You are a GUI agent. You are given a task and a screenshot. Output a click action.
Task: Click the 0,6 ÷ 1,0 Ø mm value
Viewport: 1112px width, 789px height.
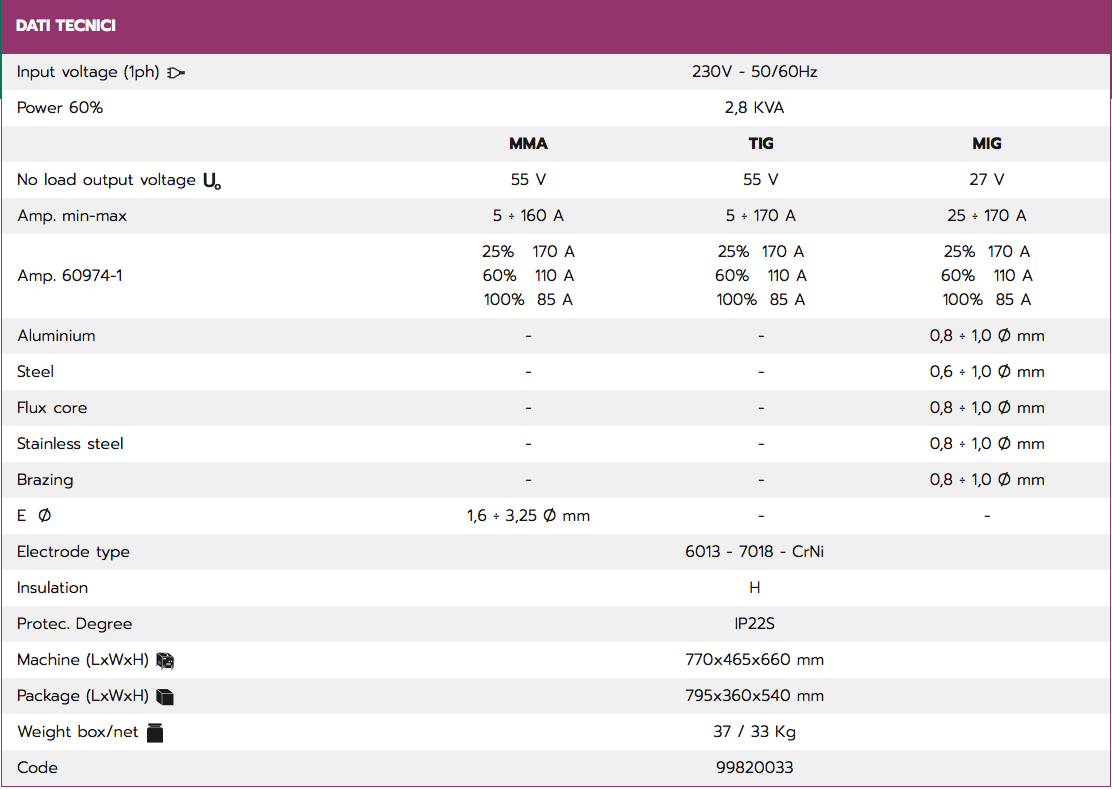coord(986,371)
